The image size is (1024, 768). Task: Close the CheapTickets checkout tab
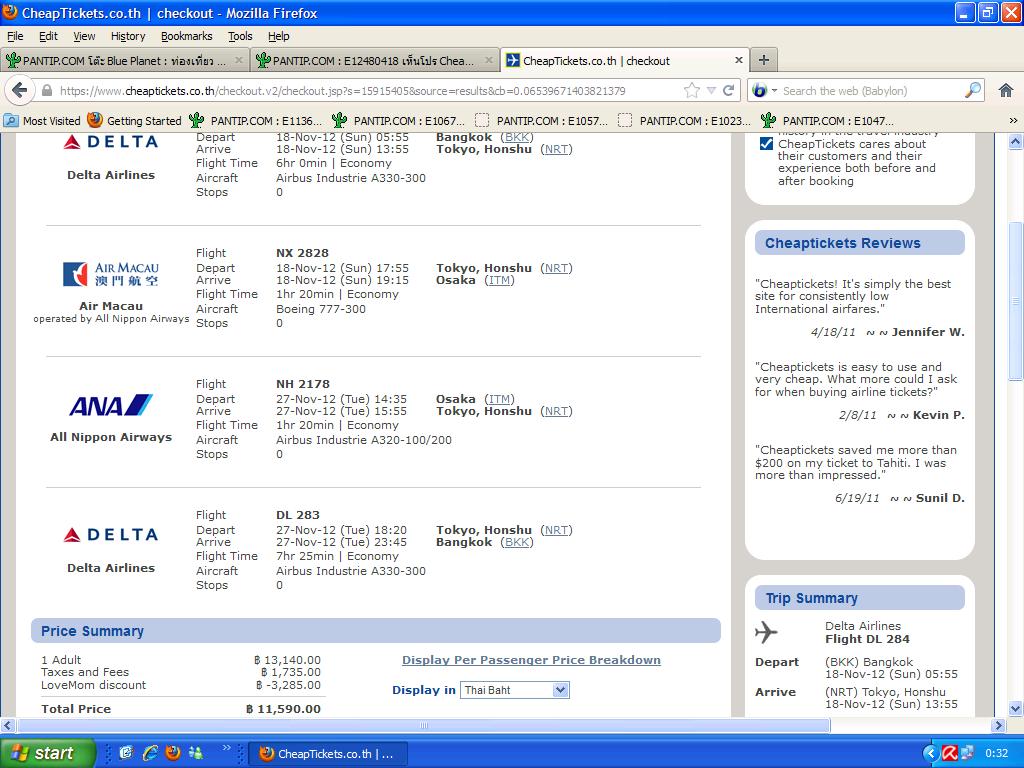click(x=739, y=60)
